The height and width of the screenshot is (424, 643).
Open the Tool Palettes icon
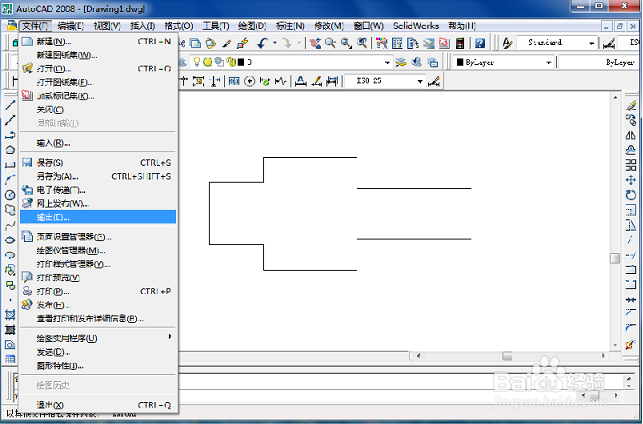413,43
